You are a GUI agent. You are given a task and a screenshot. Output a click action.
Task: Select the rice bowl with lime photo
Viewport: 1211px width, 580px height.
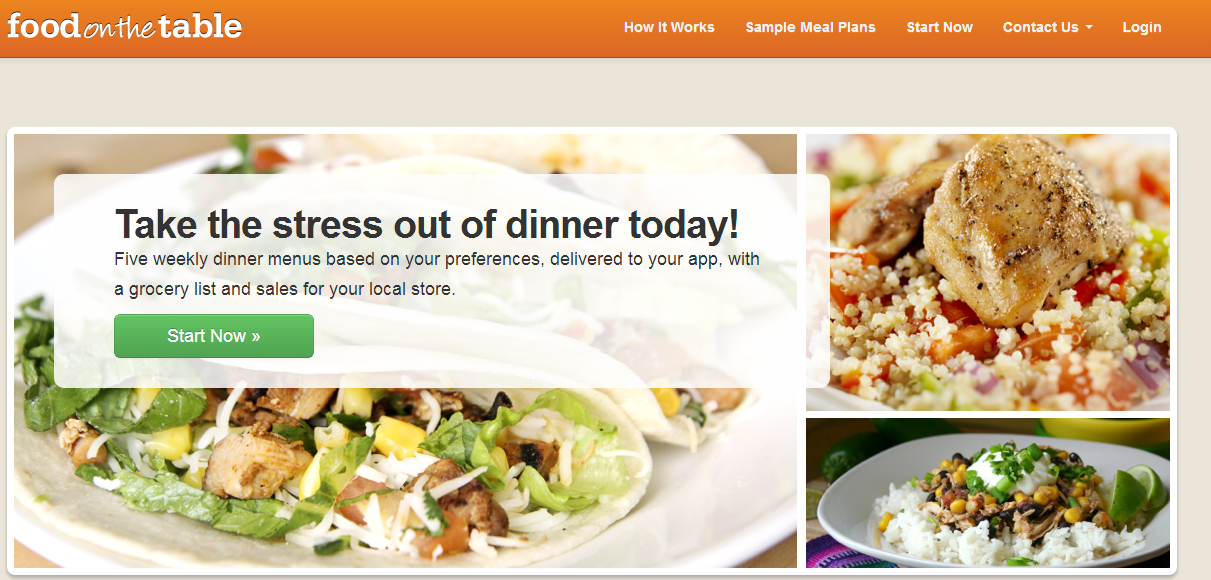(x=988, y=493)
